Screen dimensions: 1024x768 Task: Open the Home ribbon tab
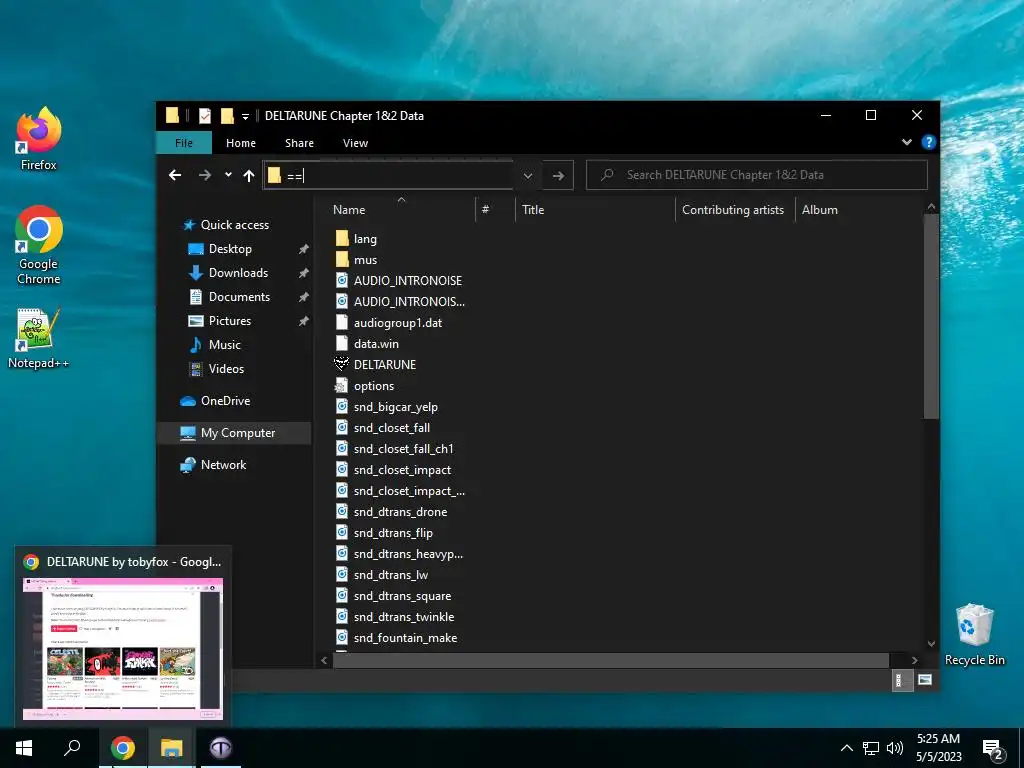[x=241, y=143]
